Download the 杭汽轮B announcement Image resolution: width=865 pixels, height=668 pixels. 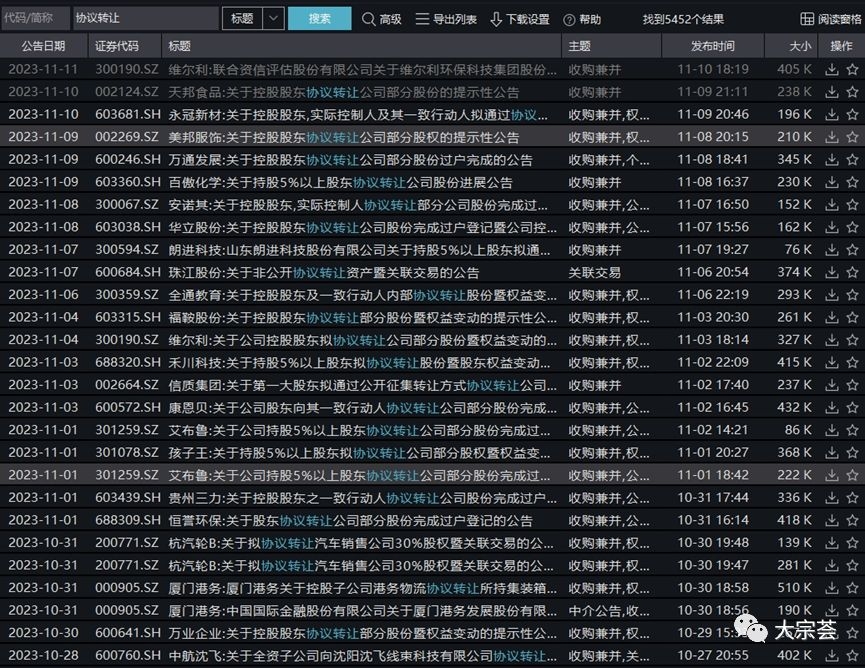coord(832,542)
